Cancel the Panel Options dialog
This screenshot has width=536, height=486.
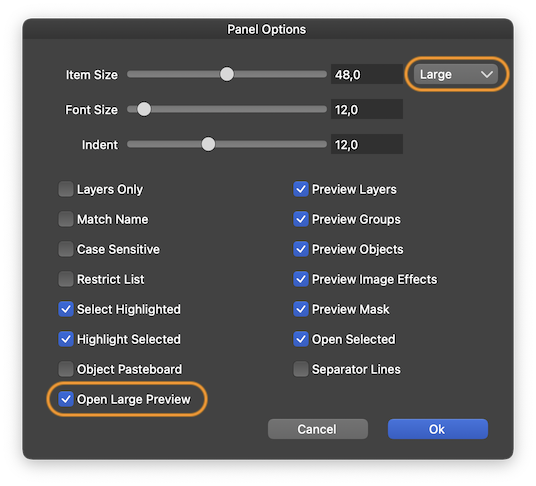coord(318,429)
